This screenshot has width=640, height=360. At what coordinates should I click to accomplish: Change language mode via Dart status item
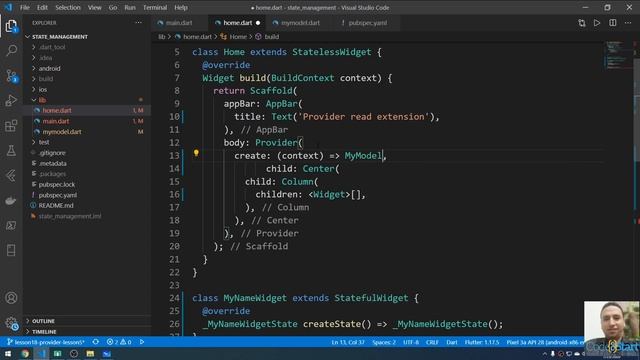[x=452, y=342]
